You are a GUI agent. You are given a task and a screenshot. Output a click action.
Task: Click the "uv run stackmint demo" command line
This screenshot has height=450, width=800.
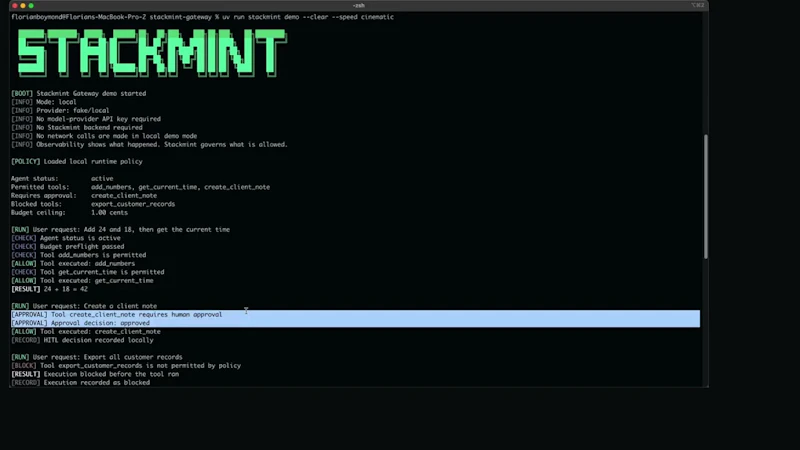(x=202, y=17)
